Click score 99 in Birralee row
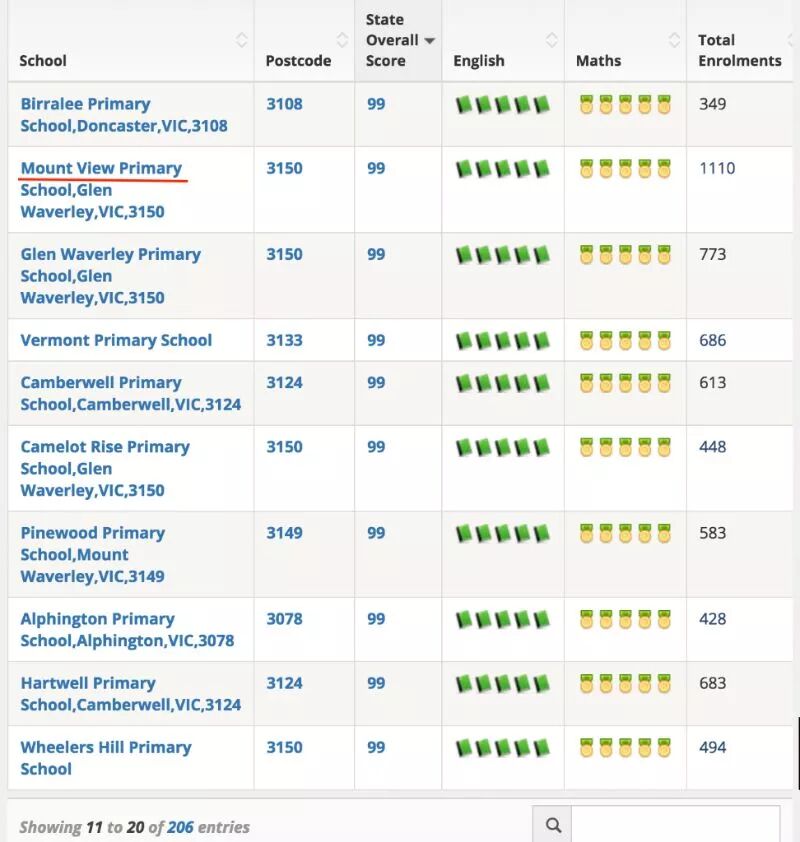Viewport: 800px width, 842px height. pos(376,104)
